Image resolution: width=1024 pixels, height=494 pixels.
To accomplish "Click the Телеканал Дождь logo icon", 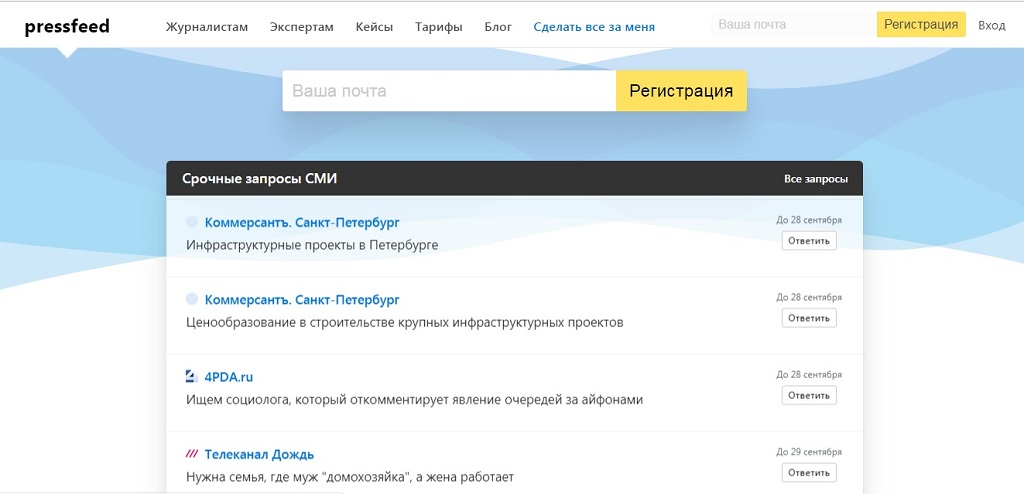I will tap(191, 453).
